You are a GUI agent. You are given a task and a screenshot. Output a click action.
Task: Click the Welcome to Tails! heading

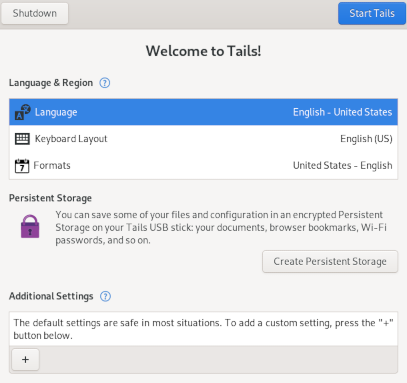203,51
